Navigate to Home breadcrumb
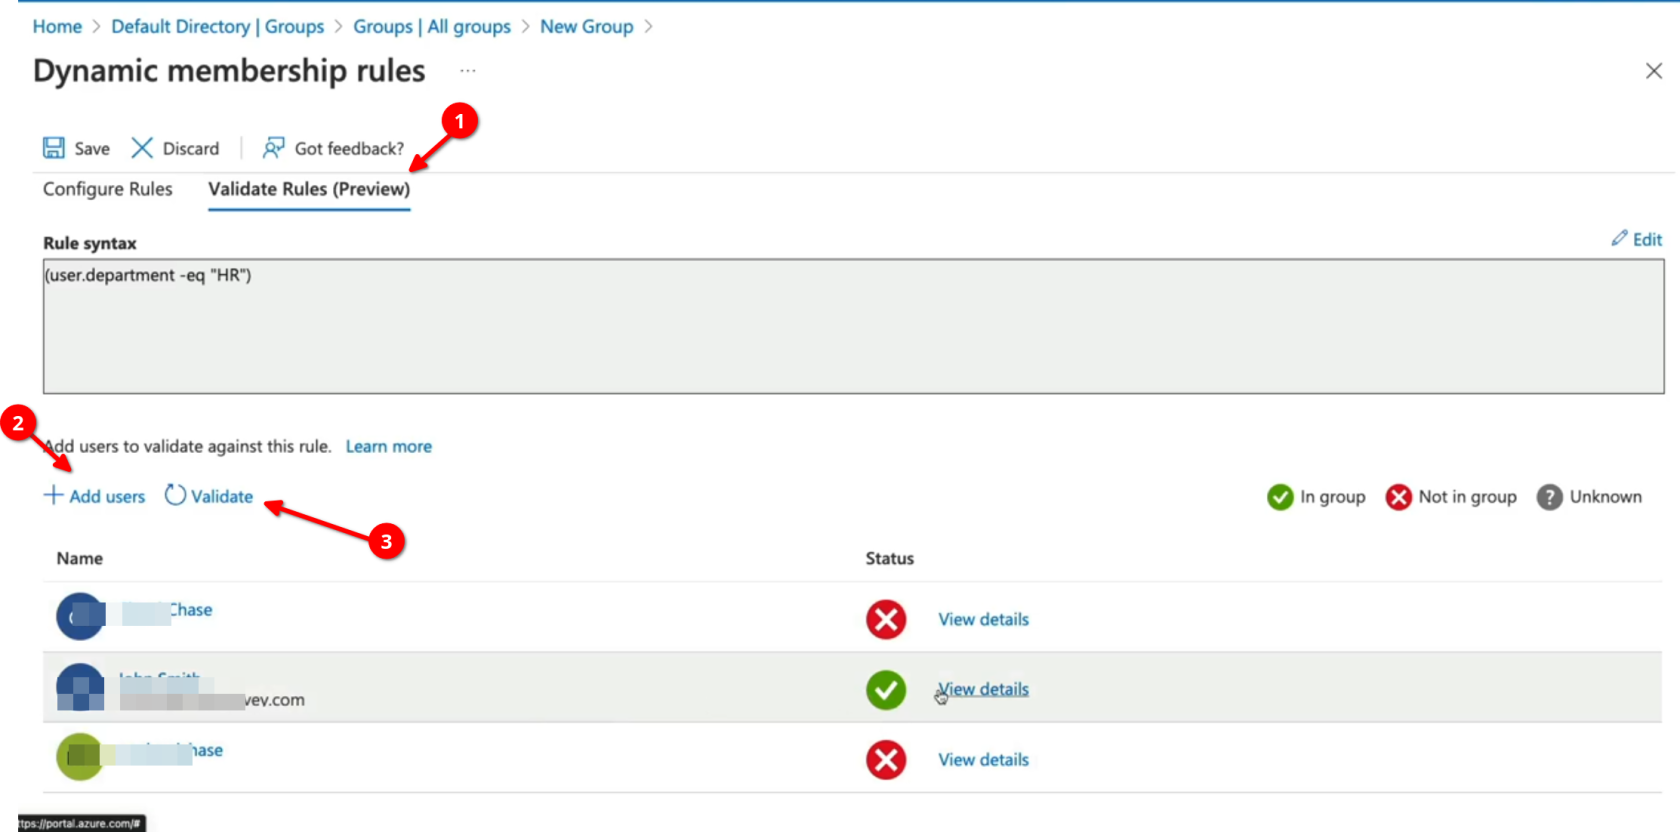Image resolution: width=1680 pixels, height=832 pixels. coord(57,27)
